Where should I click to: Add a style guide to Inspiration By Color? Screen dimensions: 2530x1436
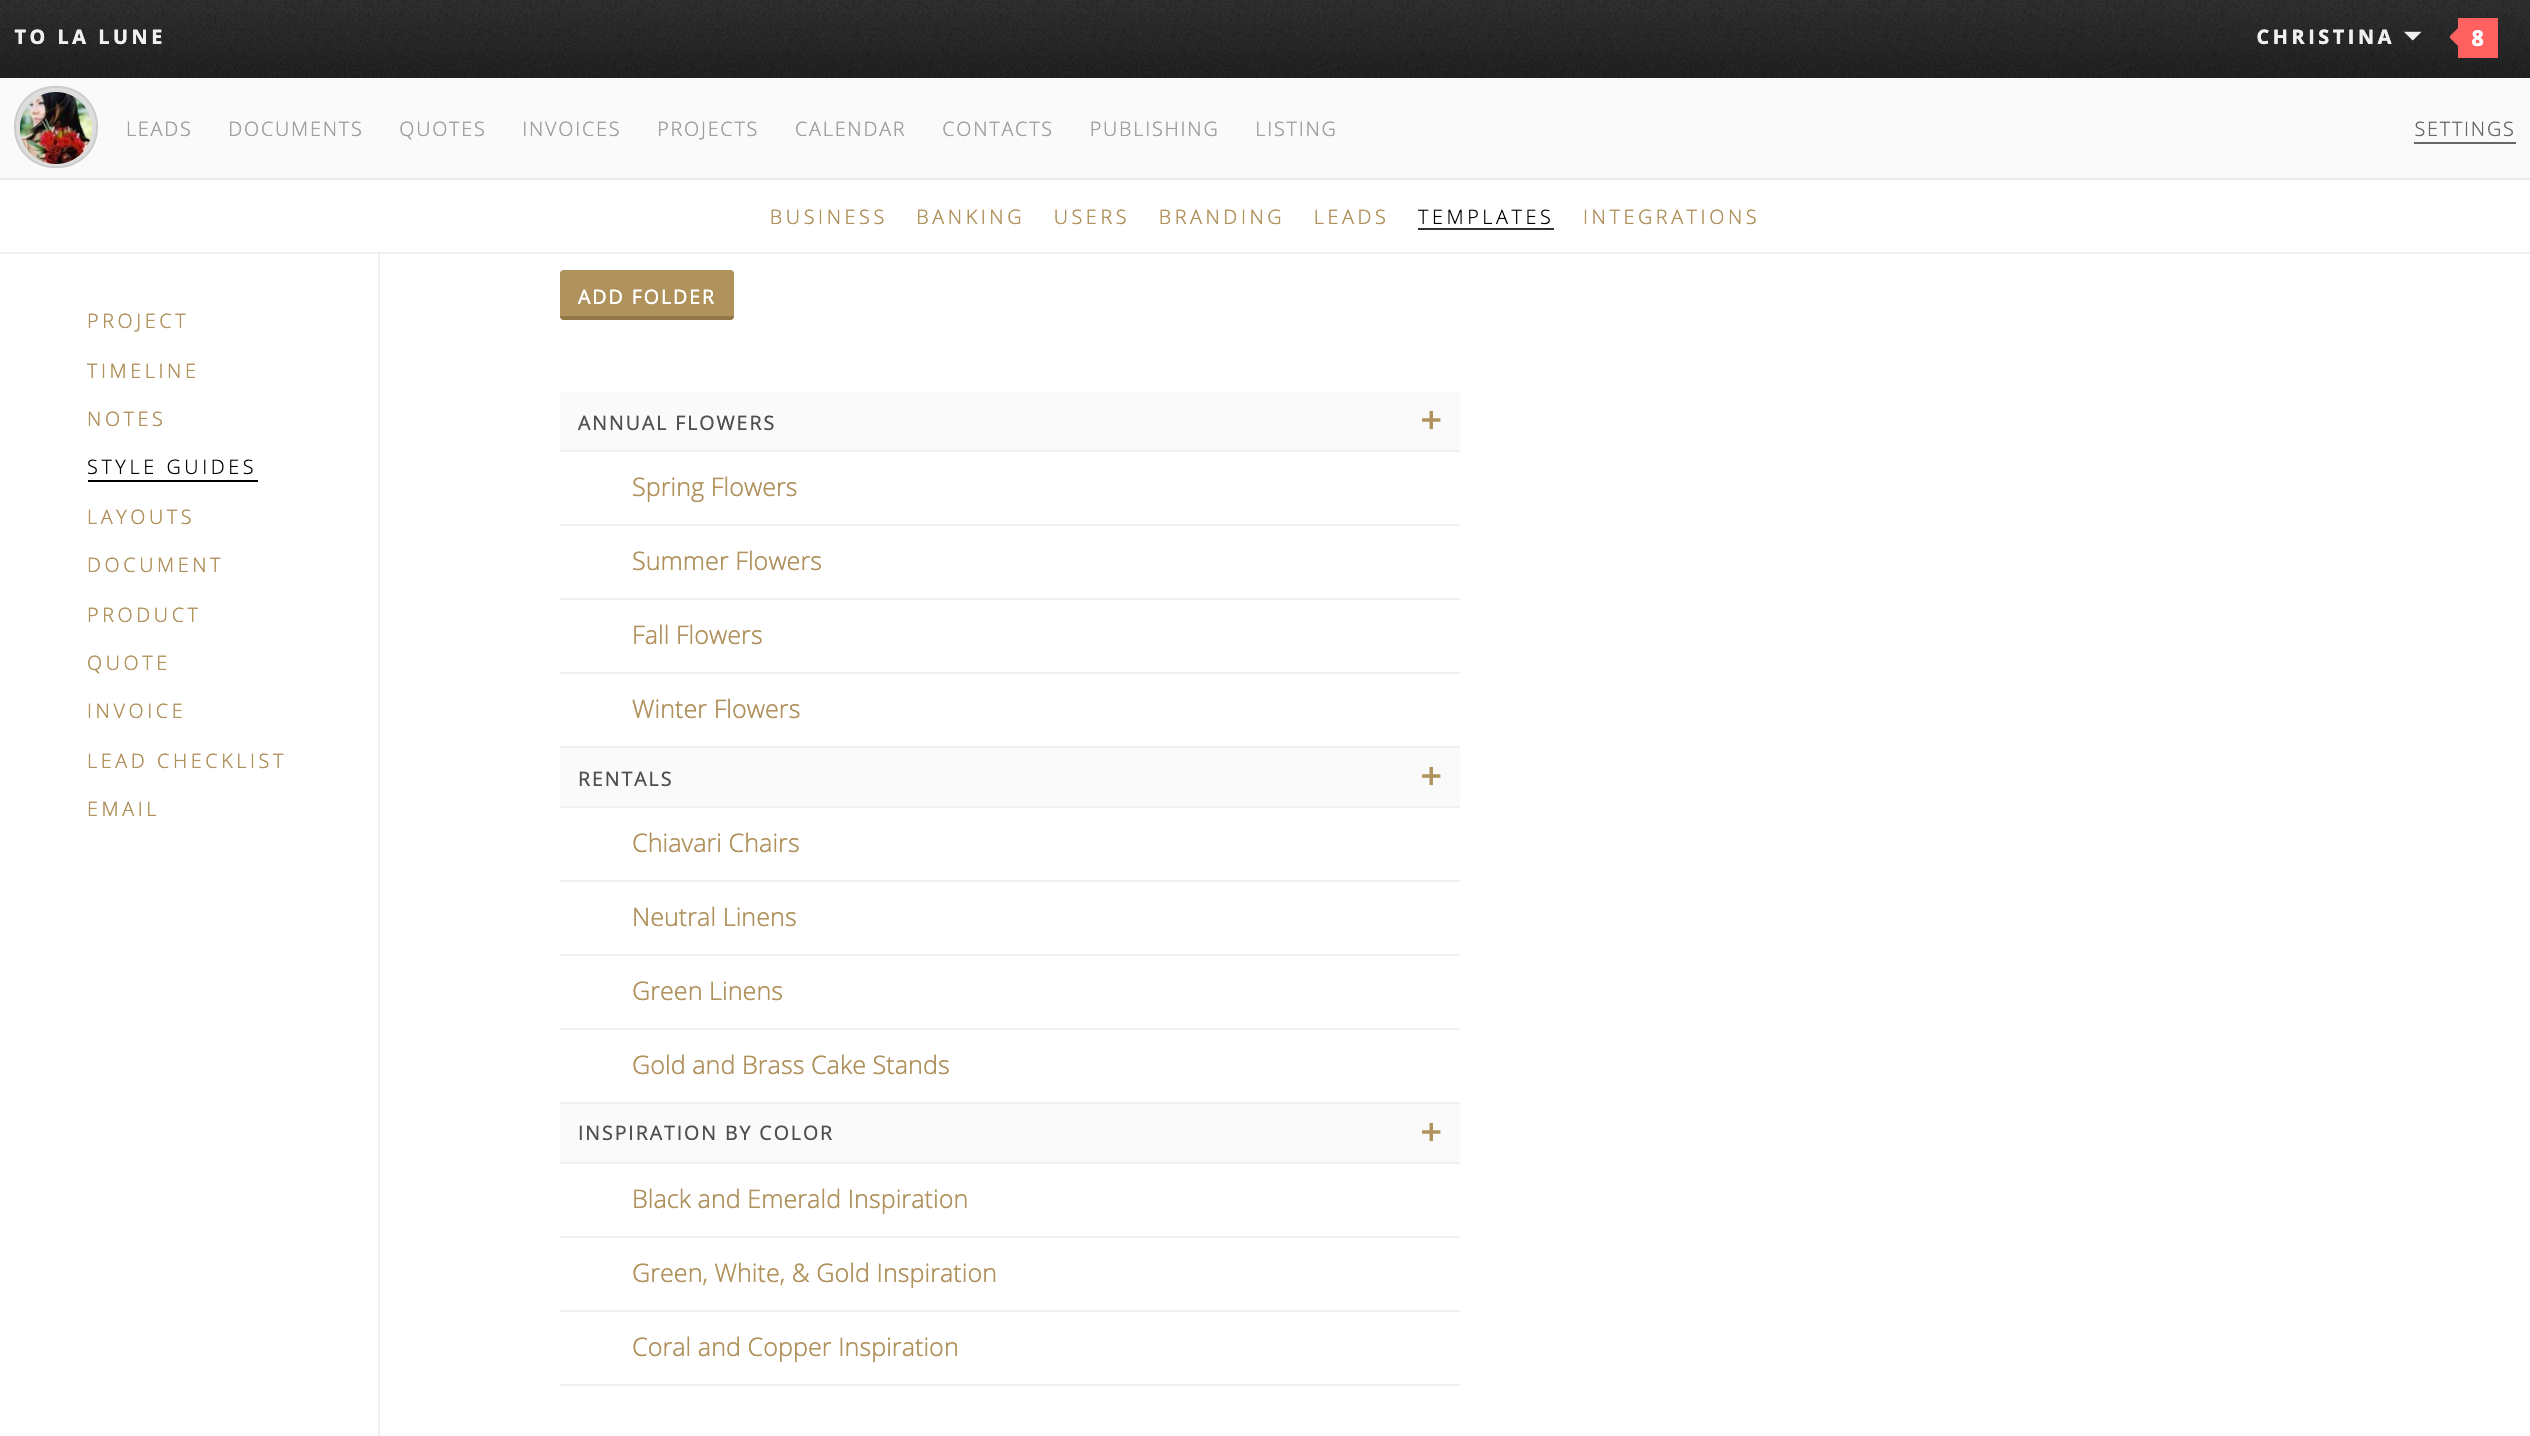1431,1133
